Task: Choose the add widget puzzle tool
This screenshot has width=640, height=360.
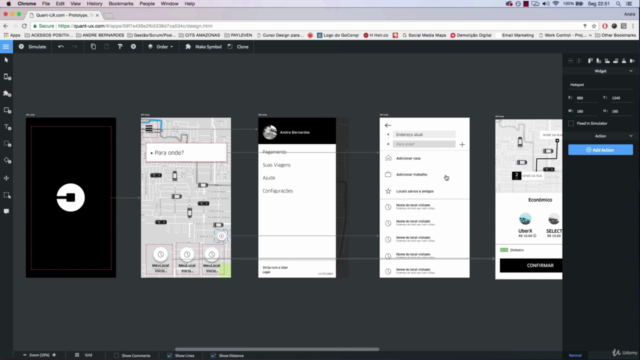Action: 7,93
